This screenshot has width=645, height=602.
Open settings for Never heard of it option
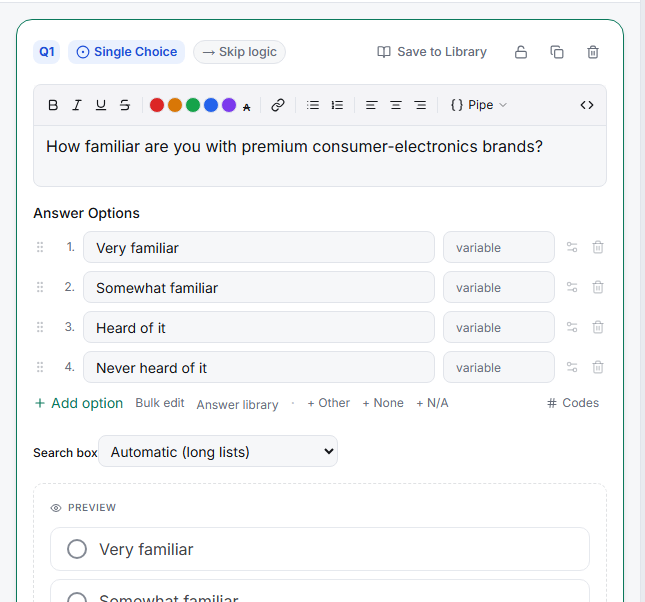(x=572, y=367)
